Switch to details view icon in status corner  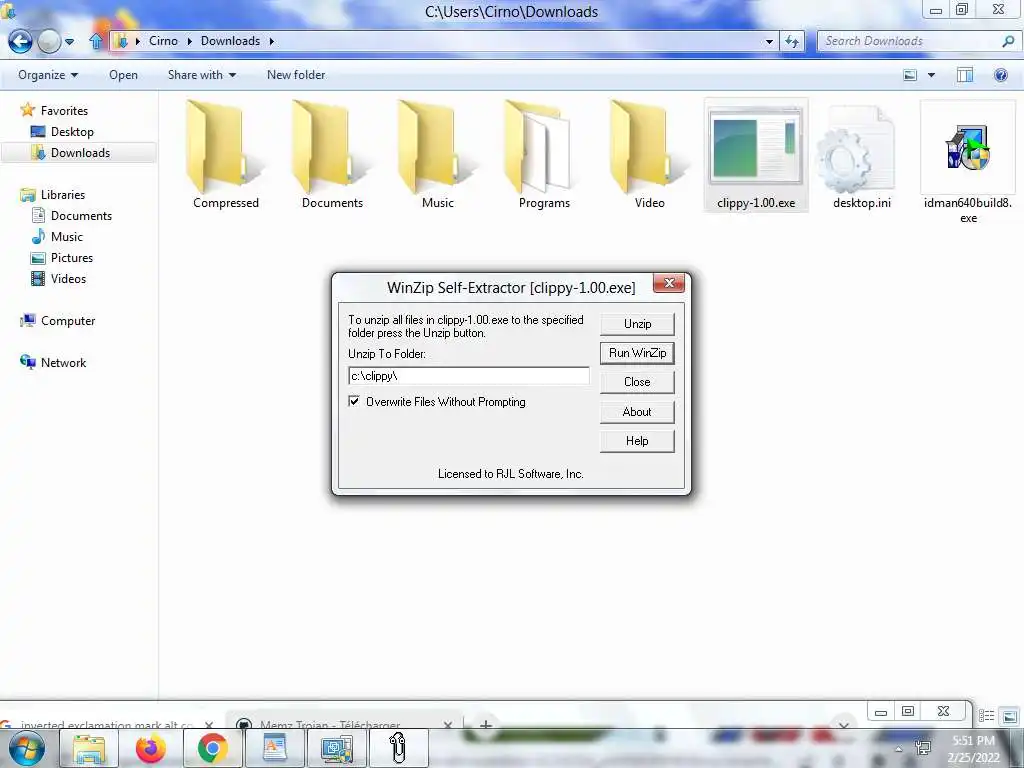[x=986, y=716]
